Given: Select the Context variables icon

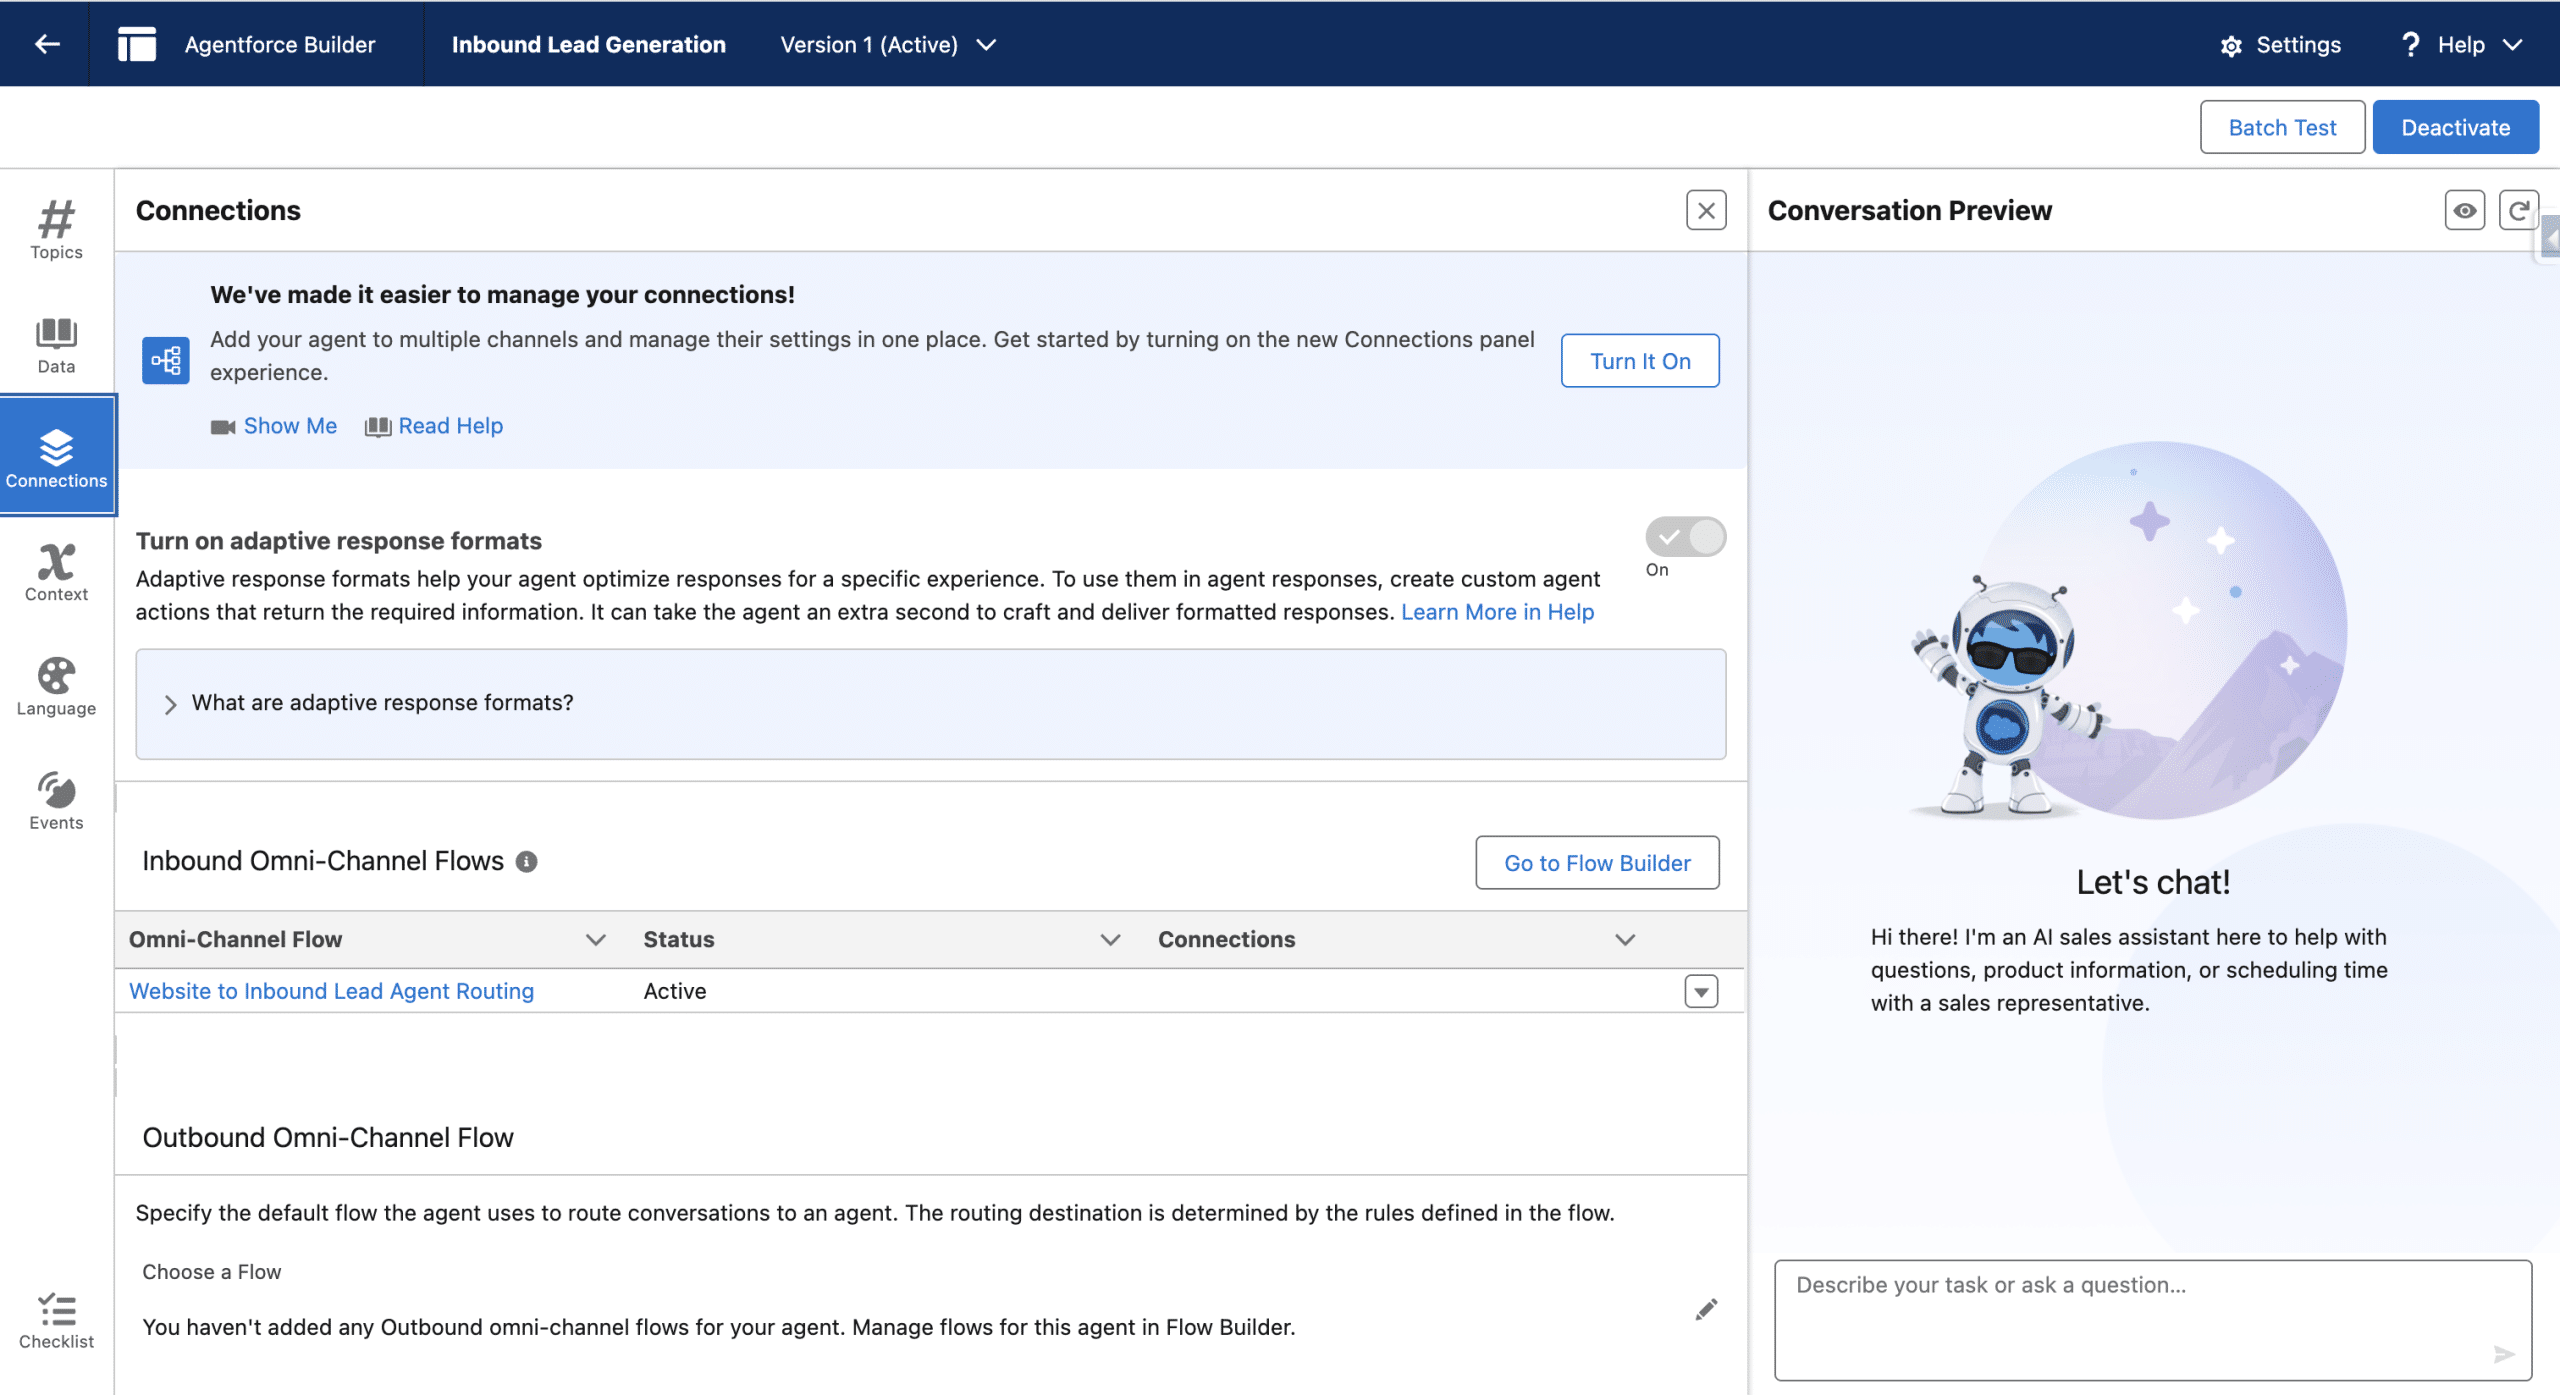Looking at the screenshot, I should [x=56, y=572].
